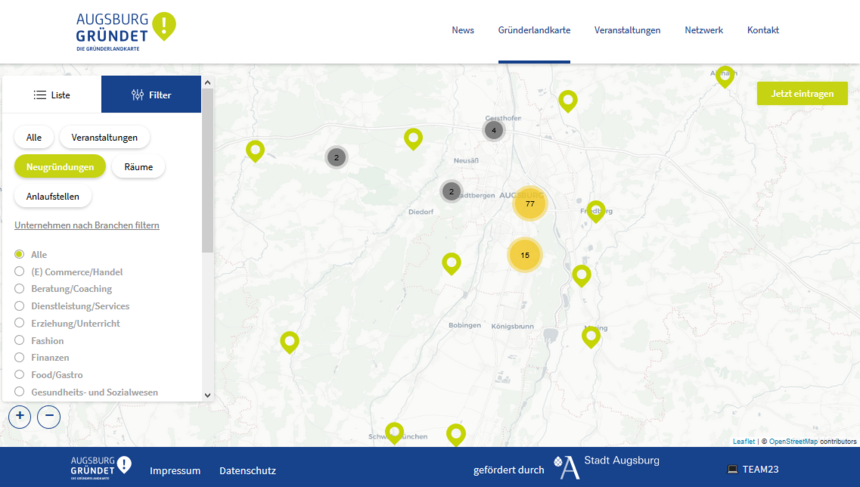Click the map pin below the Jetzt eintragen button's left, northeast of Gersthofen
The height and width of the screenshot is (487, 860).
[x=568, y=101]
